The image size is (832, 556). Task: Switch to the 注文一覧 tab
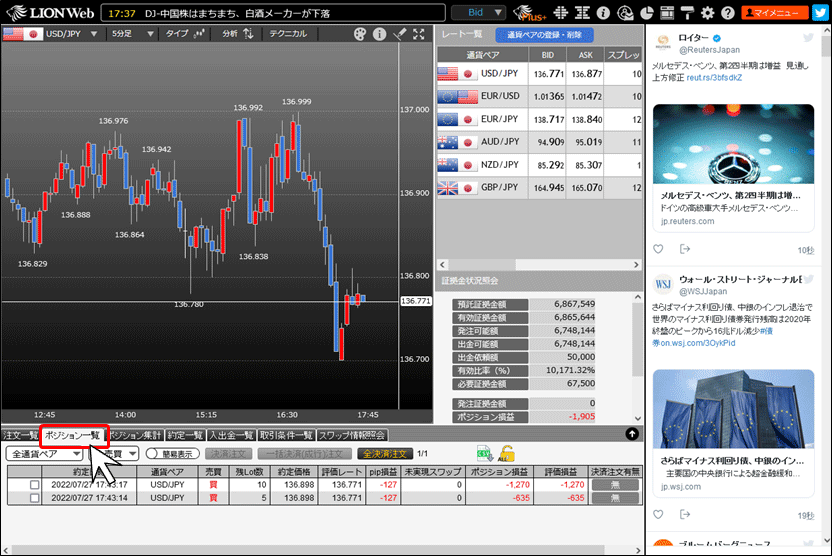pos(20,435)
